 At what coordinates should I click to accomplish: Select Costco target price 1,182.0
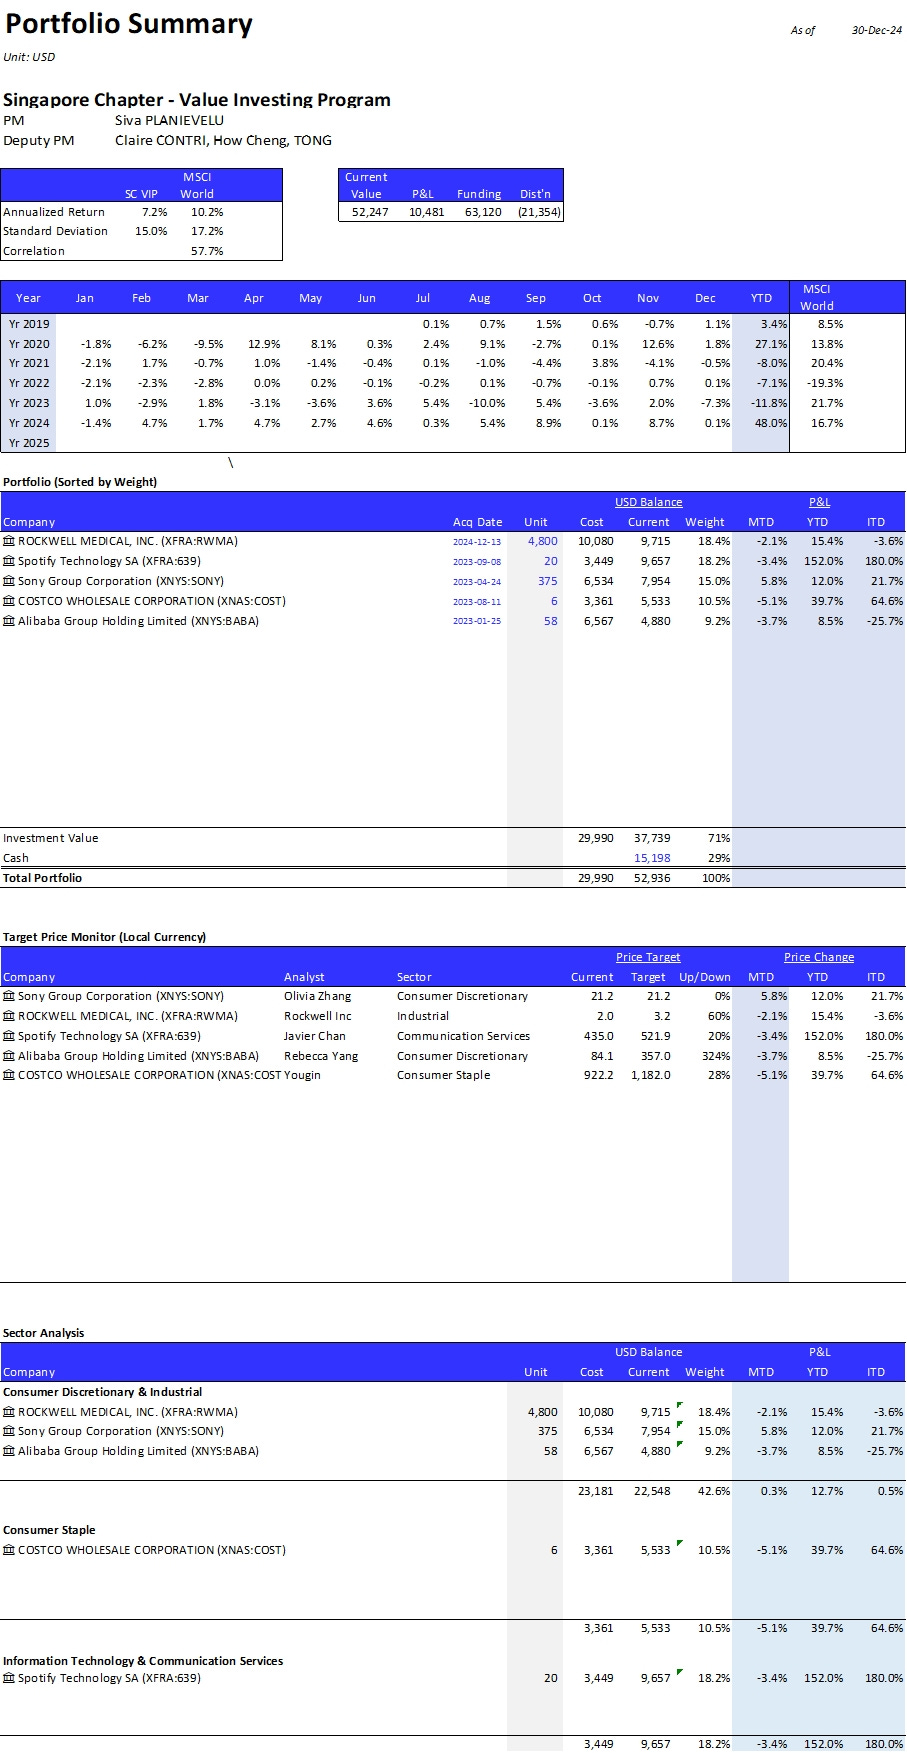651,1075
